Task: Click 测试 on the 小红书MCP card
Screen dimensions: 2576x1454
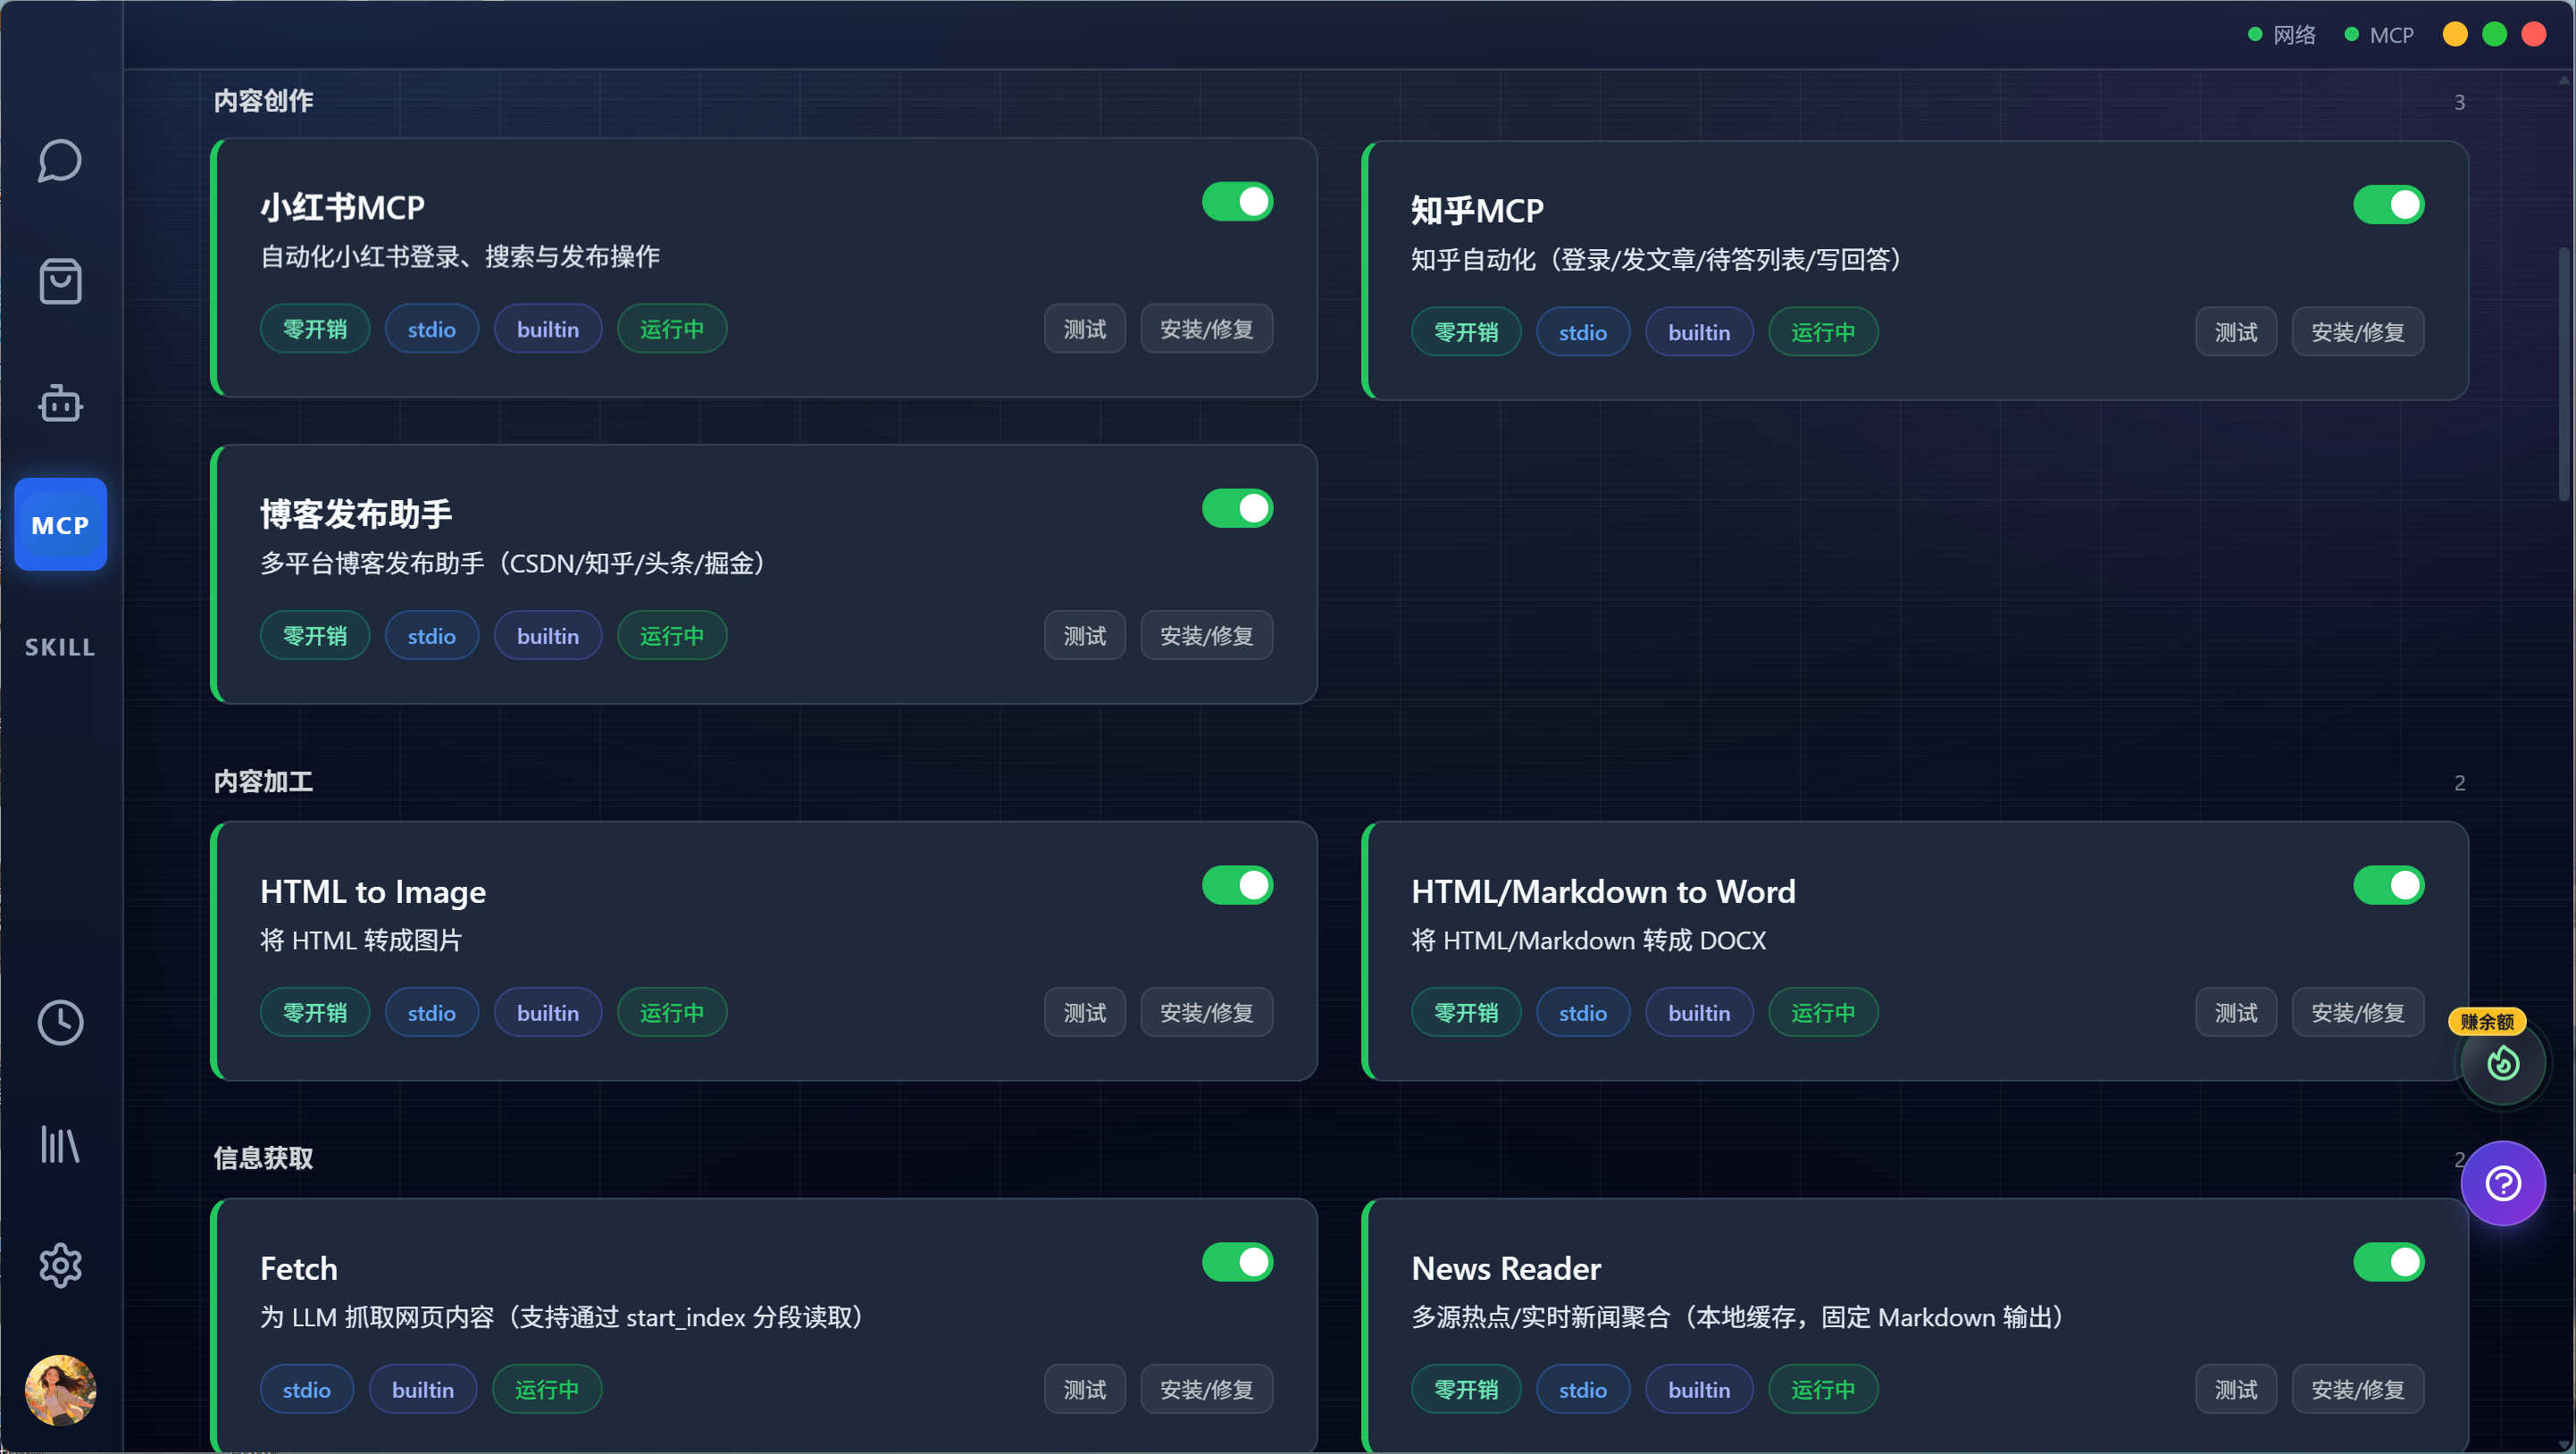Action: [x=1085, y=329]
